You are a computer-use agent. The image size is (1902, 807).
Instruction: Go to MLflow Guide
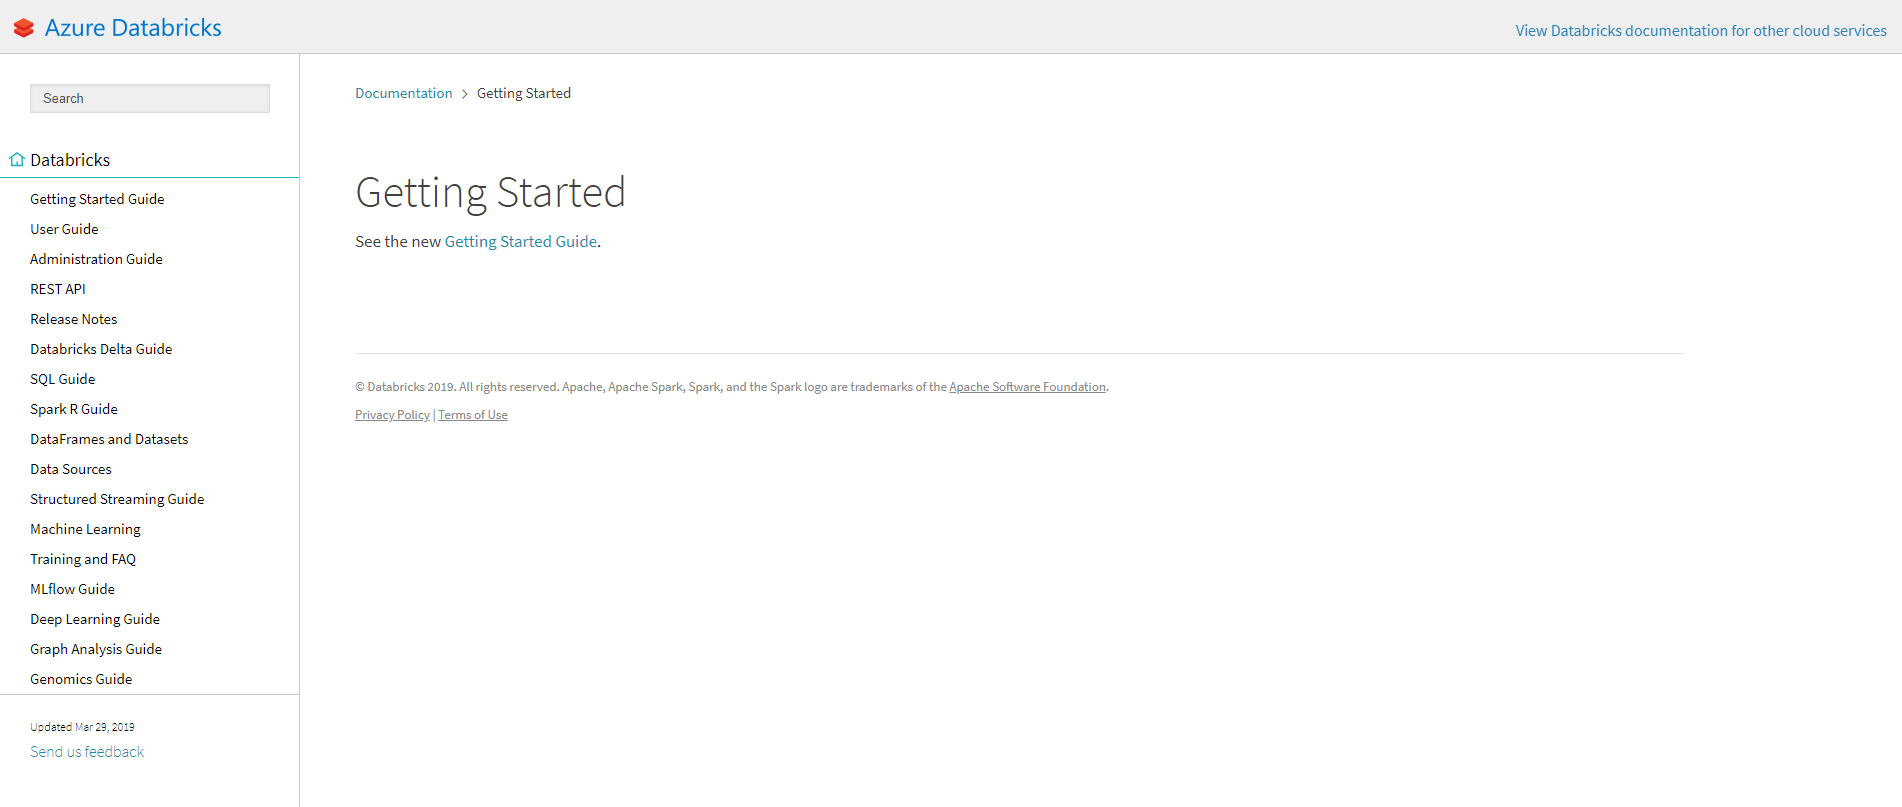click(72, 589)
